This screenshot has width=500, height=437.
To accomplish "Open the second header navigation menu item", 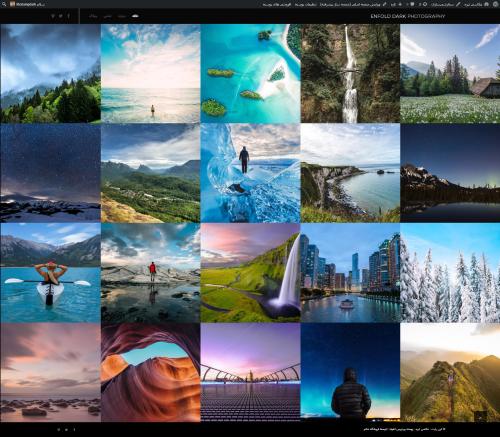I will pos(122,16).
